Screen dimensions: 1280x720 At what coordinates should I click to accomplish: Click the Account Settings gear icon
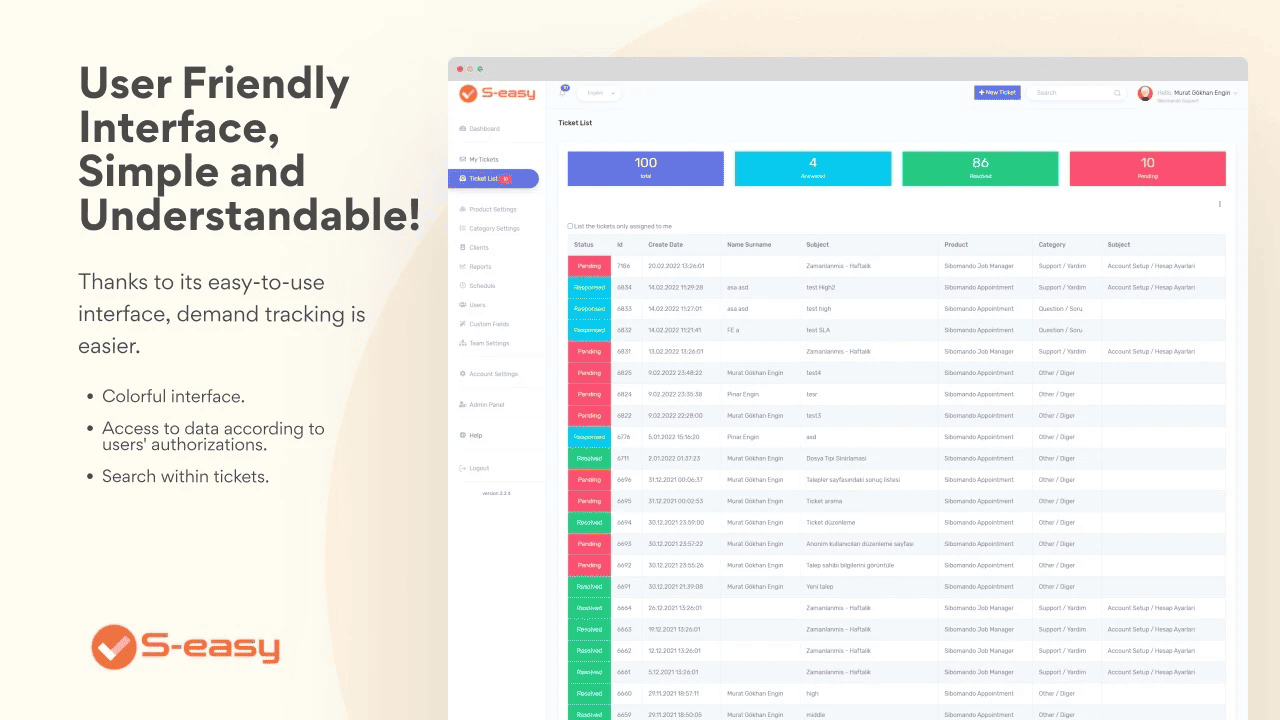pyautogui.click(x=462, y=374)
